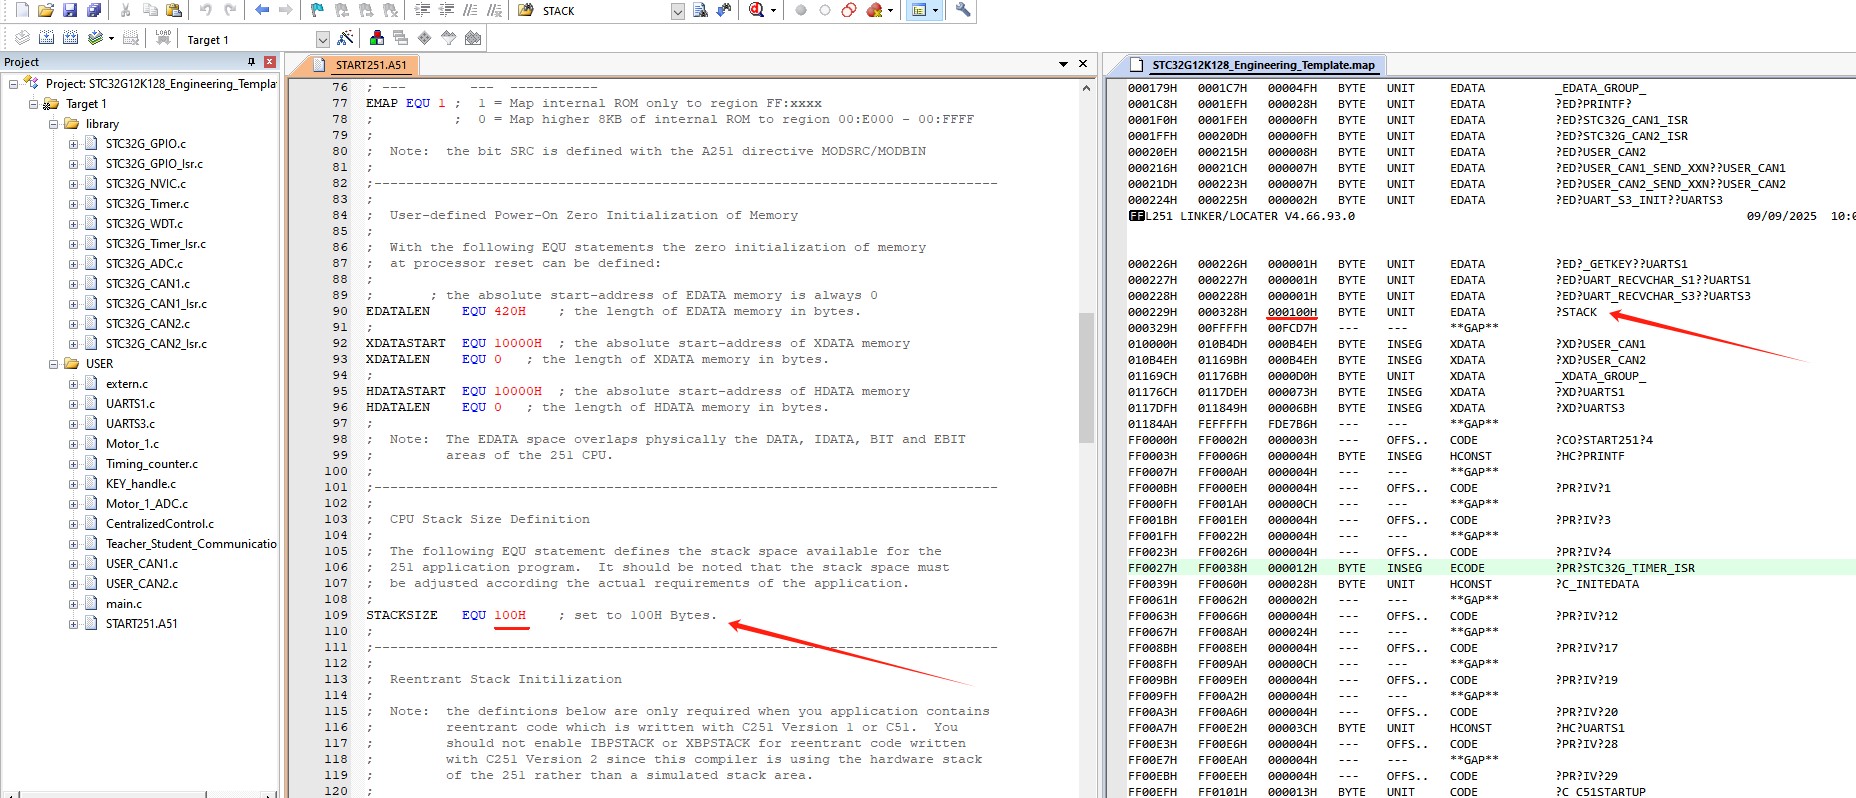Click the editor vertical scrollbar thumb
Screen dimensions: 1856x798
pyautogui.click(x=1086, y=377)
